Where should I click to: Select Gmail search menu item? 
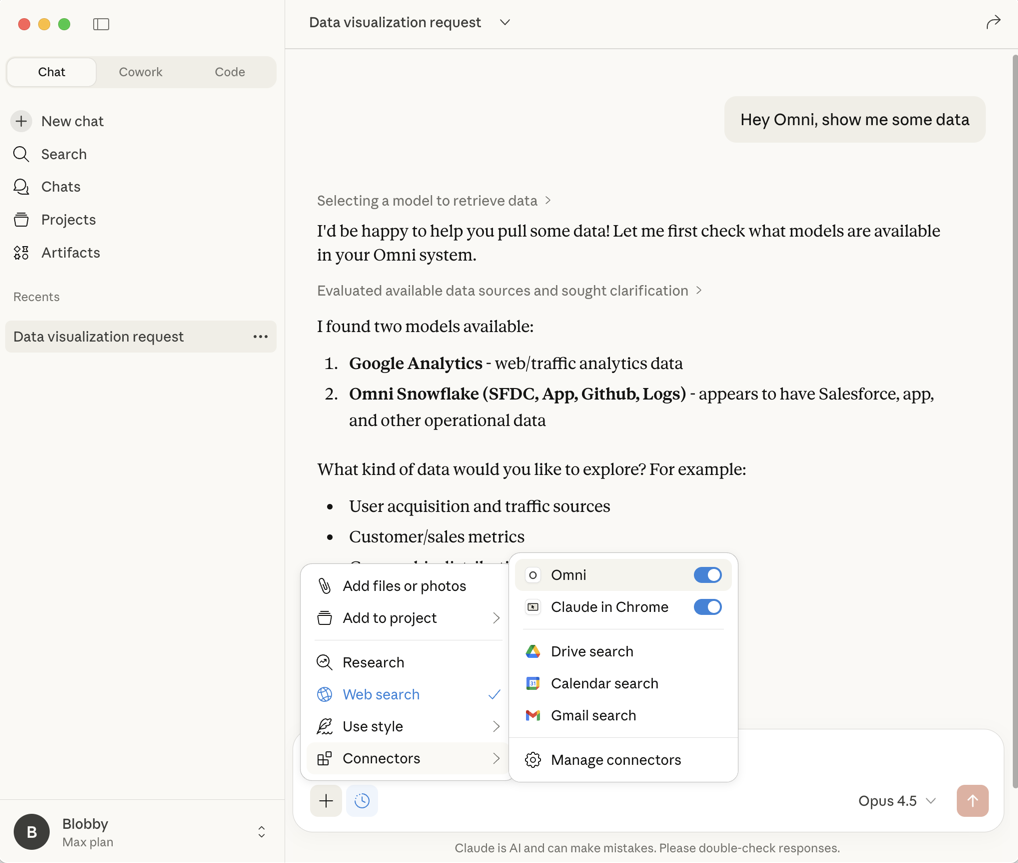click(623, 715)
